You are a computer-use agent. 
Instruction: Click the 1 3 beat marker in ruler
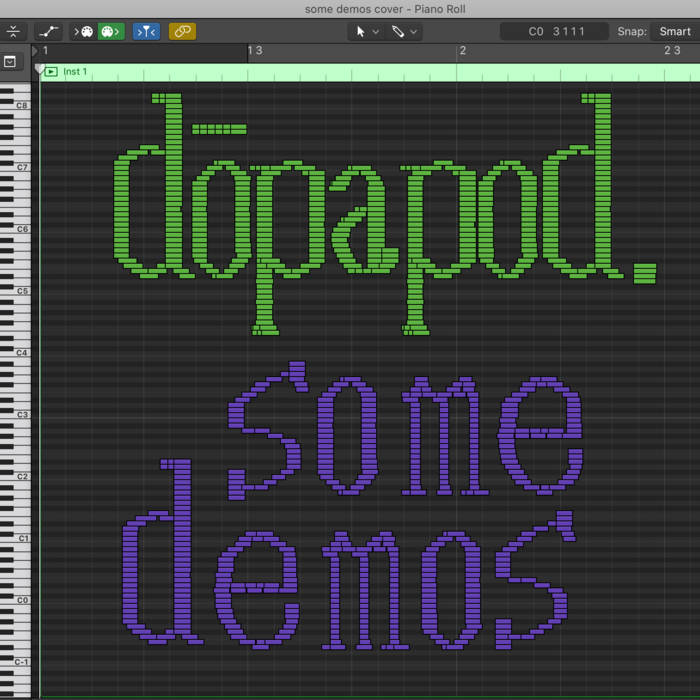255,50
